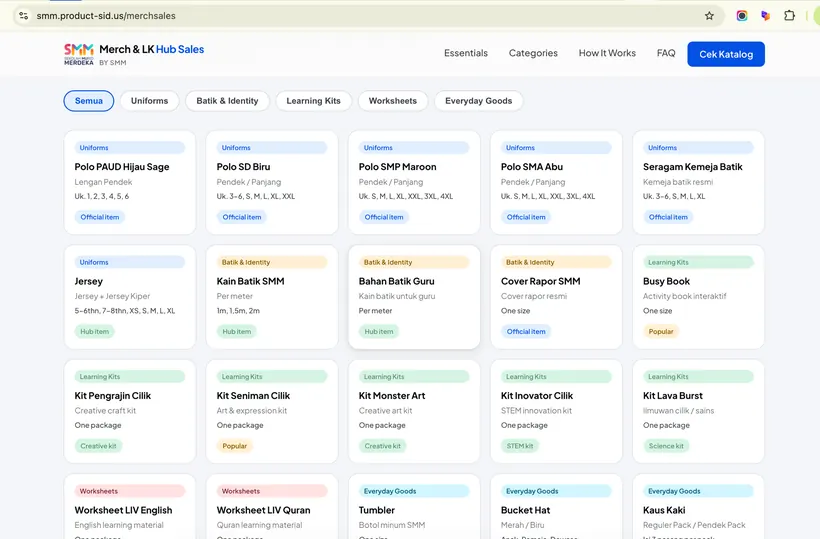Screen dimensions: 820x539
Task: Select the Worksheet LIV Quran title
Action: tap(263, 510)
